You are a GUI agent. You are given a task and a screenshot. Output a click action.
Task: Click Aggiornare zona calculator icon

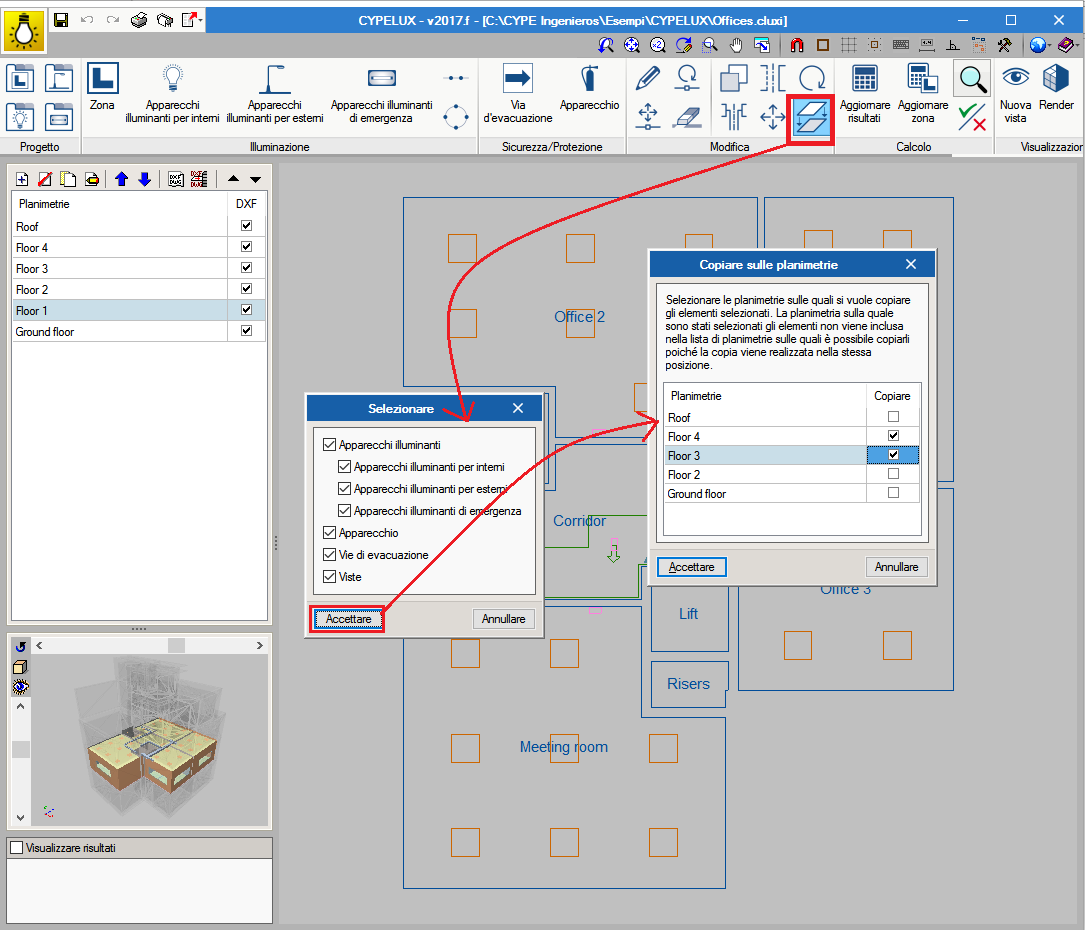[x=923, y=93]
